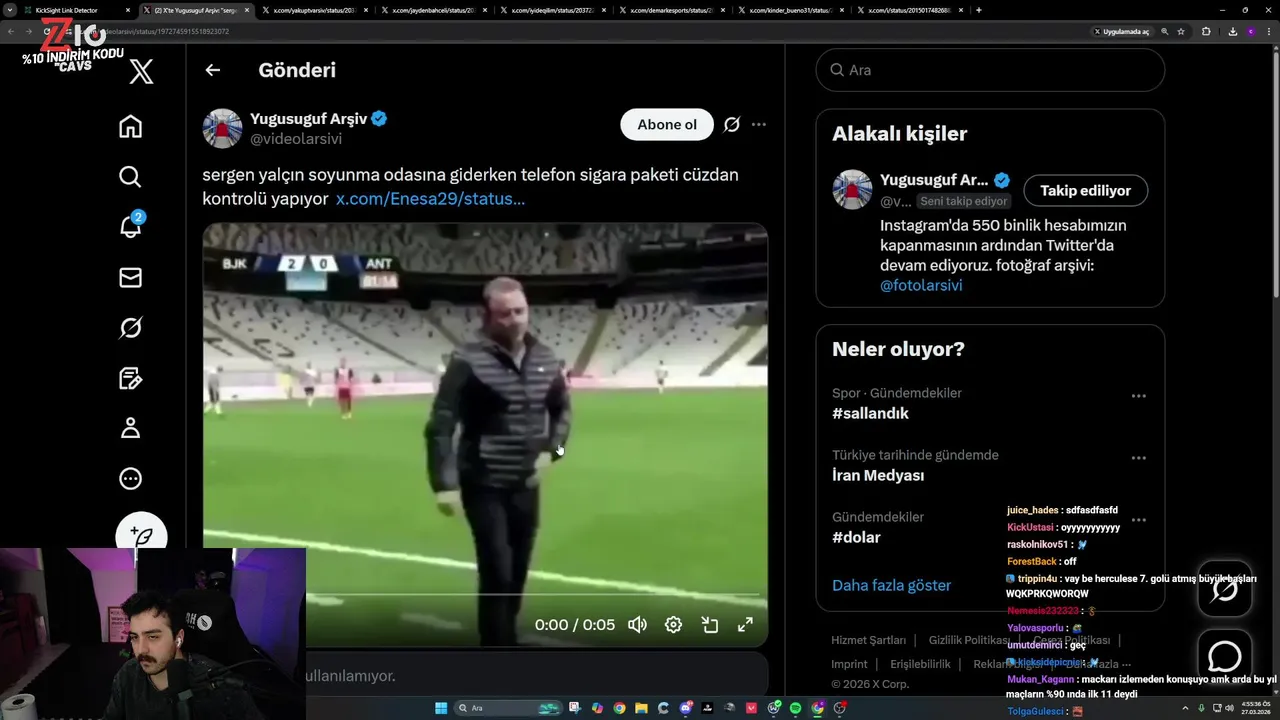Open Imprint footer link
This screenshot has width=1280, height=720.
point(849,664)
